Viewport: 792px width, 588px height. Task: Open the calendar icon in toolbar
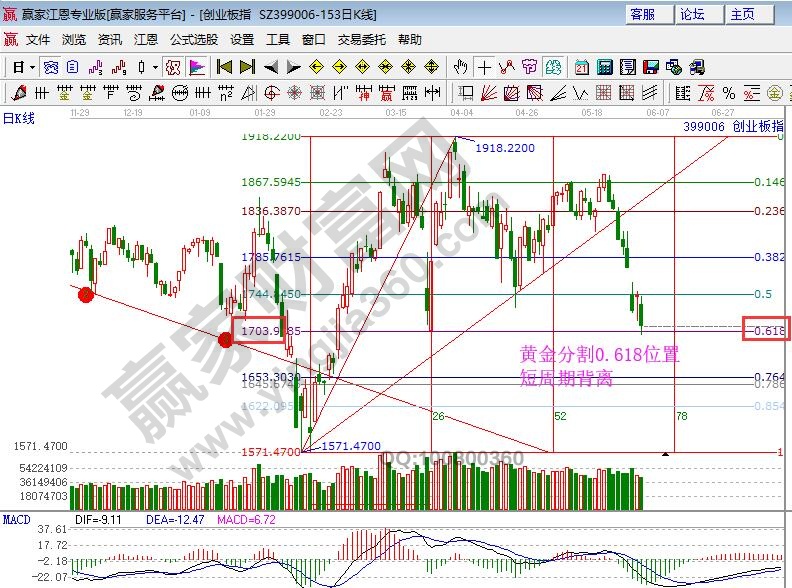point(582,67)
